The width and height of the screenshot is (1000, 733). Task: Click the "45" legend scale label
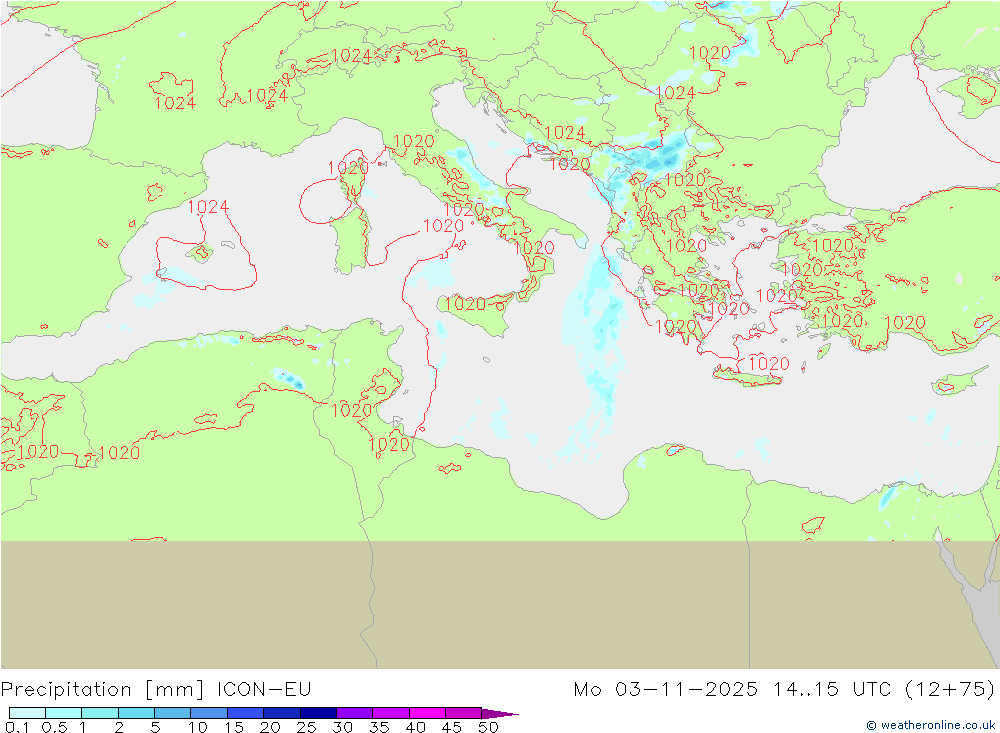coord(452,727)
